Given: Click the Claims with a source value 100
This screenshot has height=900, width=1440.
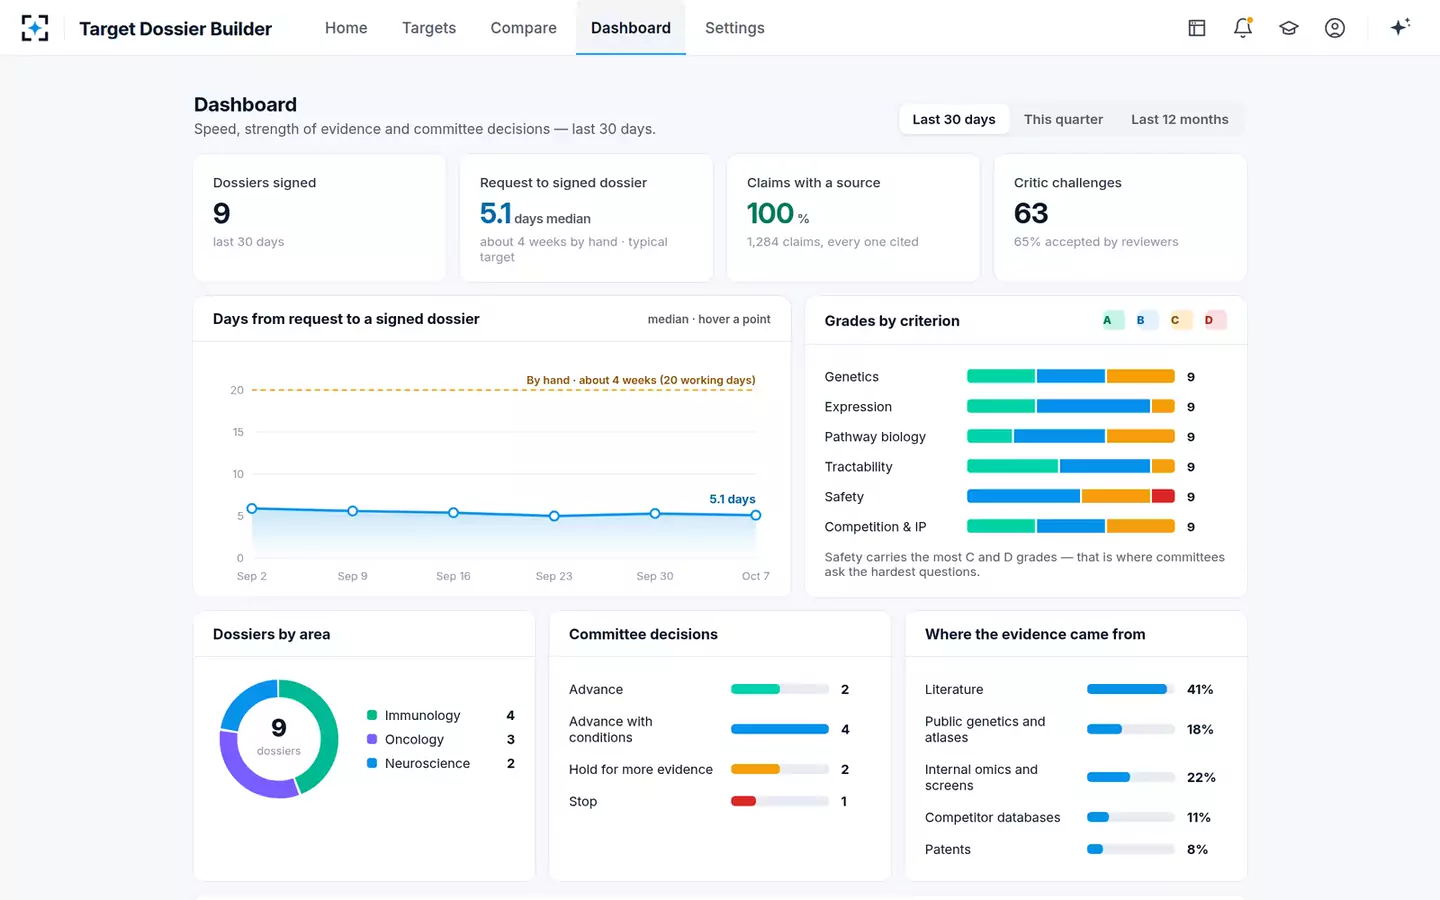Looking at the screenshot, I should (x=771, y=213).
